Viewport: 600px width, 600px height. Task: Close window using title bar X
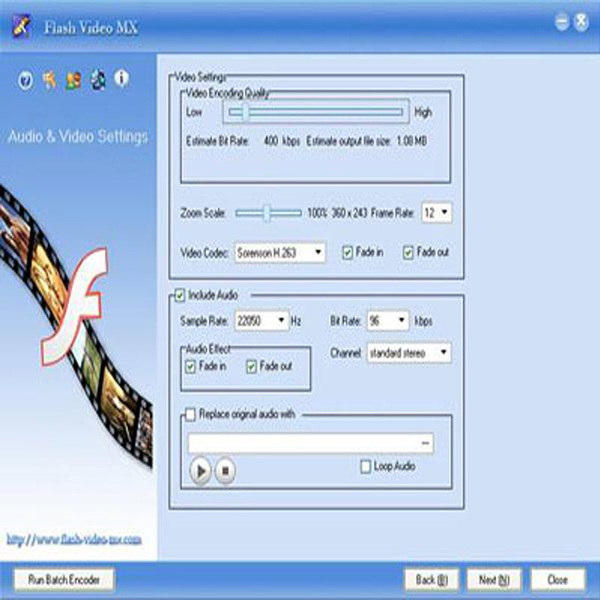581,22
